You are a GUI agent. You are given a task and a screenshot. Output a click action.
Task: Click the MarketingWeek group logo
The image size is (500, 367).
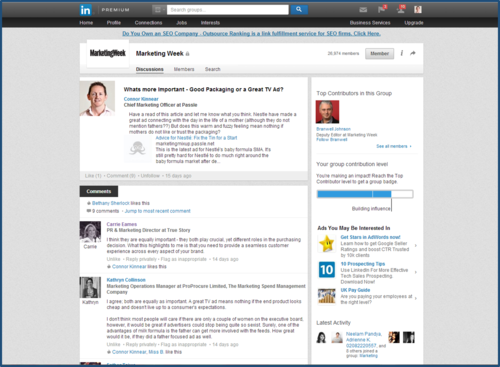point(108,53)
